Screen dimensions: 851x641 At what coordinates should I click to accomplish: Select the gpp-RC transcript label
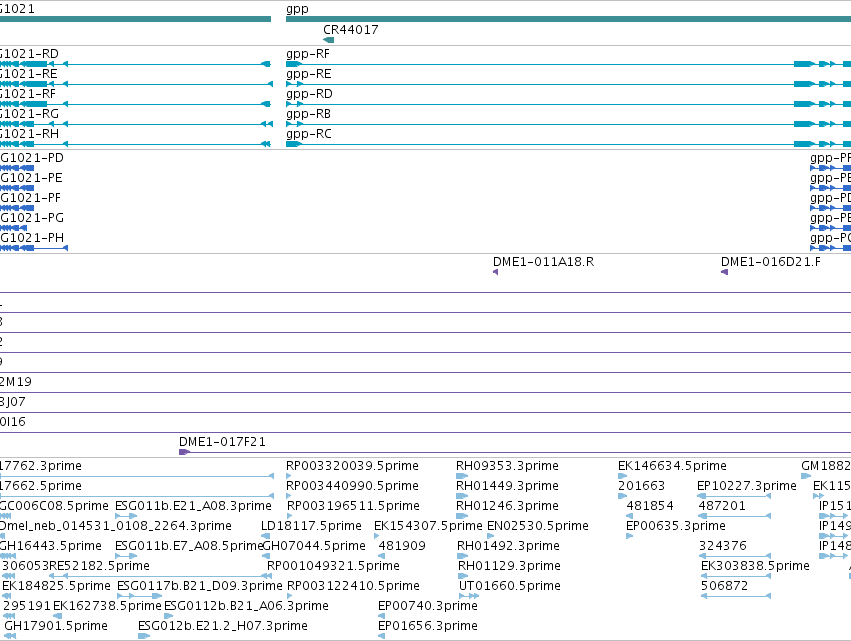tap(308, 134)
